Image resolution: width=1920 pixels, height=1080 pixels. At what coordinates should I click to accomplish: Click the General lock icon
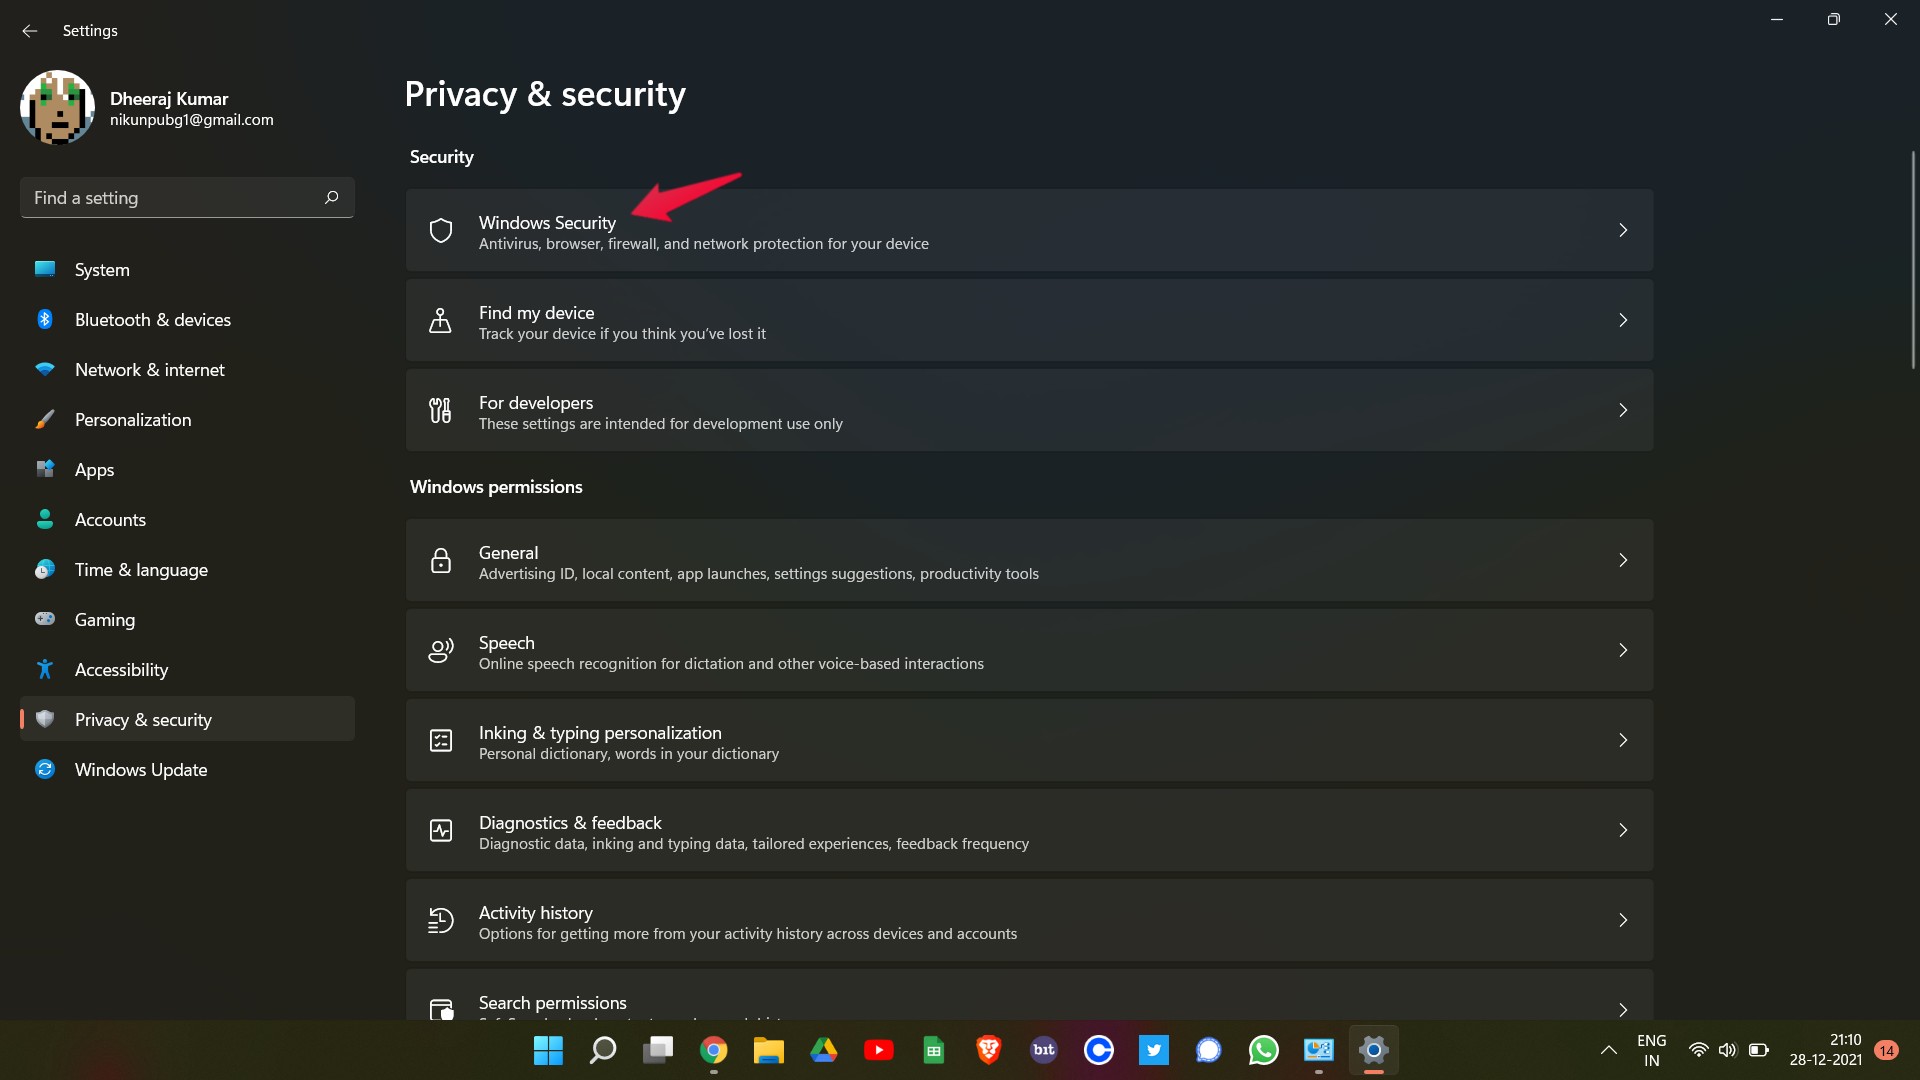[x=441, y=560]
